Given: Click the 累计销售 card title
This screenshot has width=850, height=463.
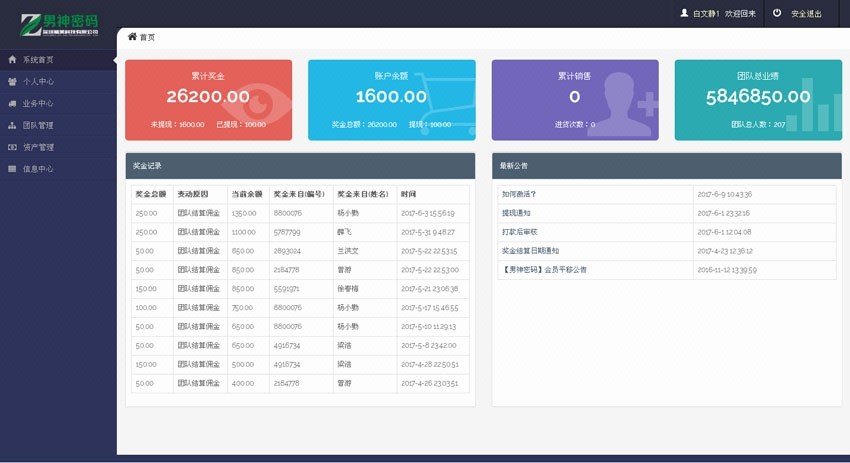Looking at the screenshot, I should [574, 76].
